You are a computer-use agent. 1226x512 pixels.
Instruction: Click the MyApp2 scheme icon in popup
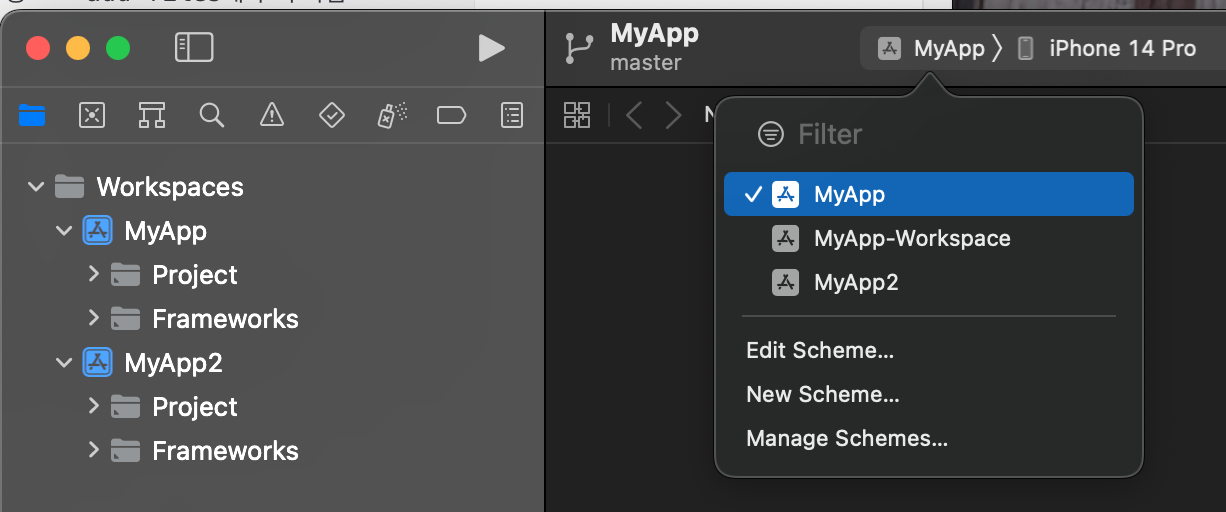[785, 282]
